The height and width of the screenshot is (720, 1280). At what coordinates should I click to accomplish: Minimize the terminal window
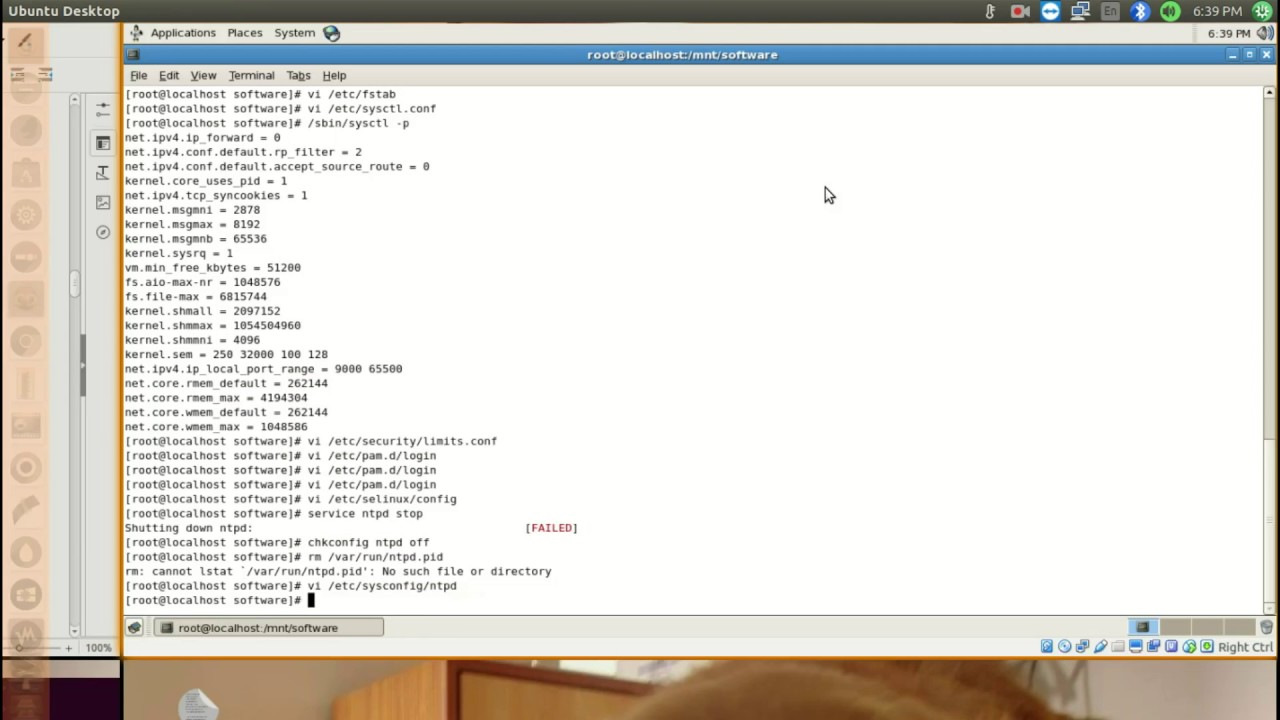(1232, 55)
